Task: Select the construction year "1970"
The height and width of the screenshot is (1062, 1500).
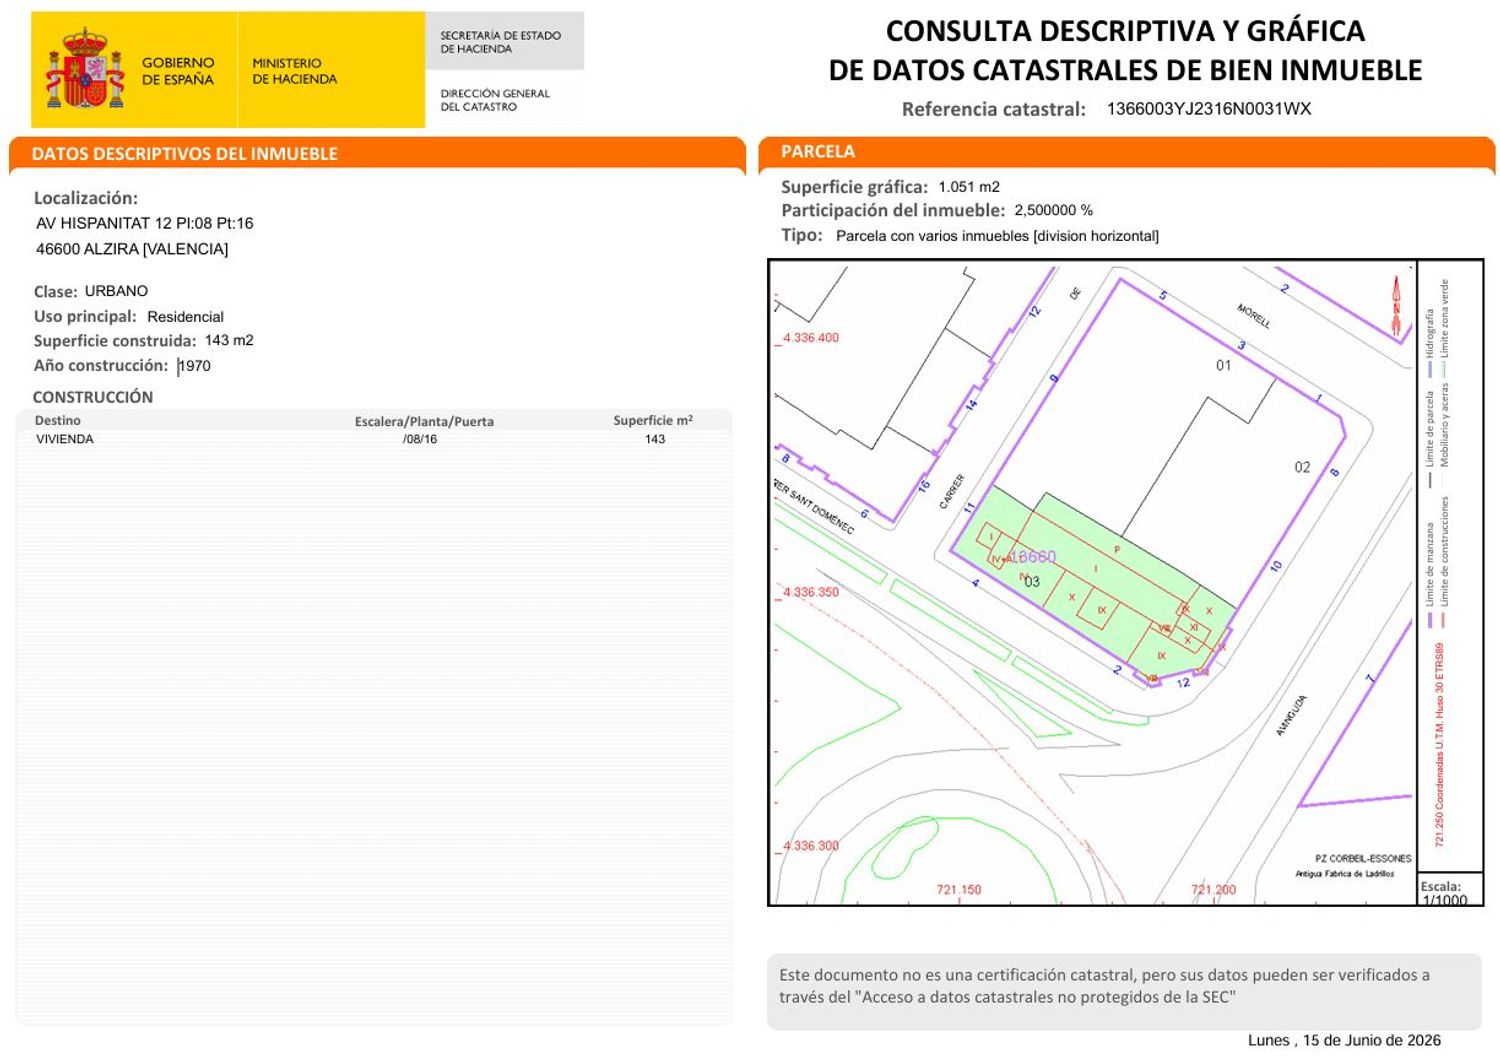Action: tap(195, 366)
